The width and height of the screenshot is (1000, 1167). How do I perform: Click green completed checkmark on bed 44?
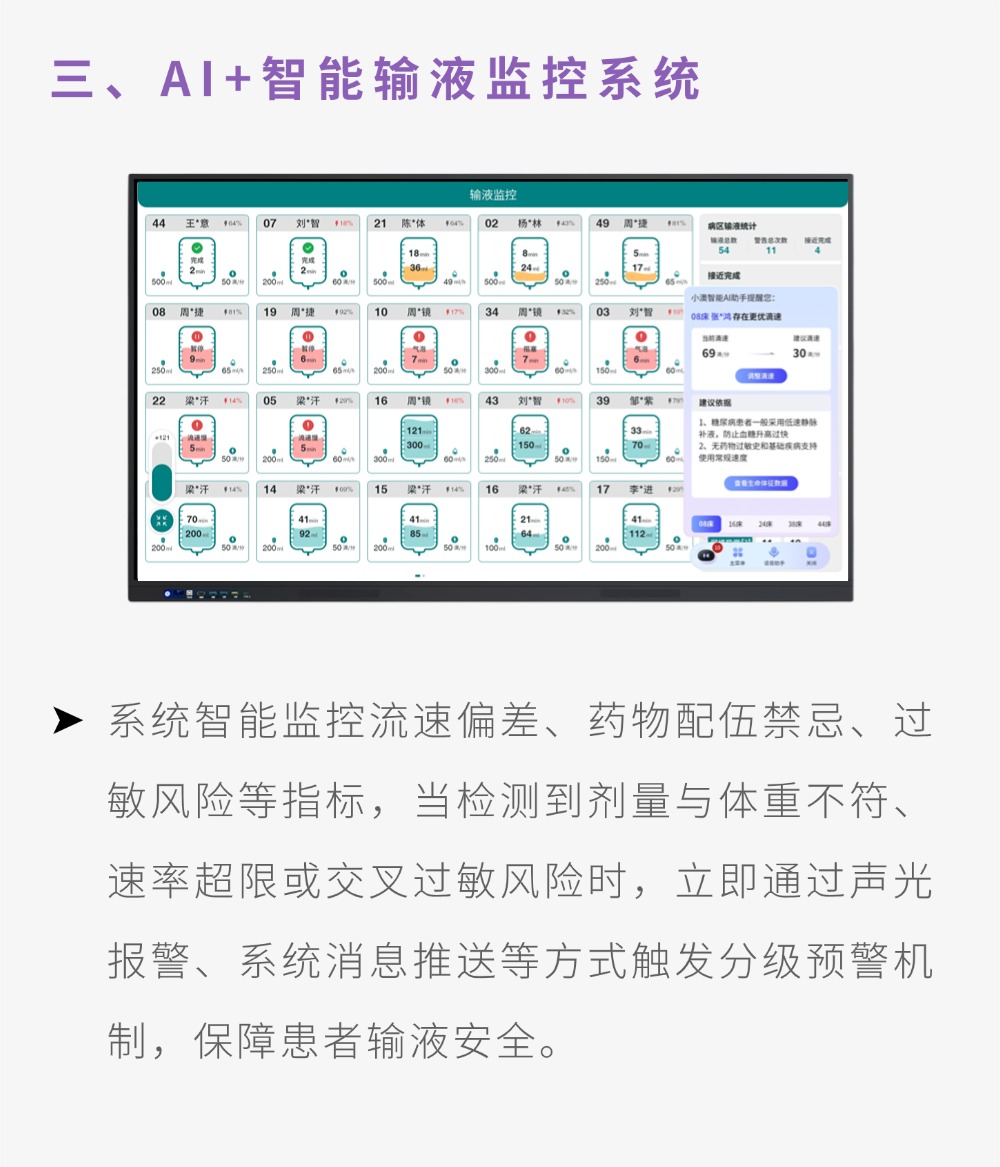click(x=197, y=247)
